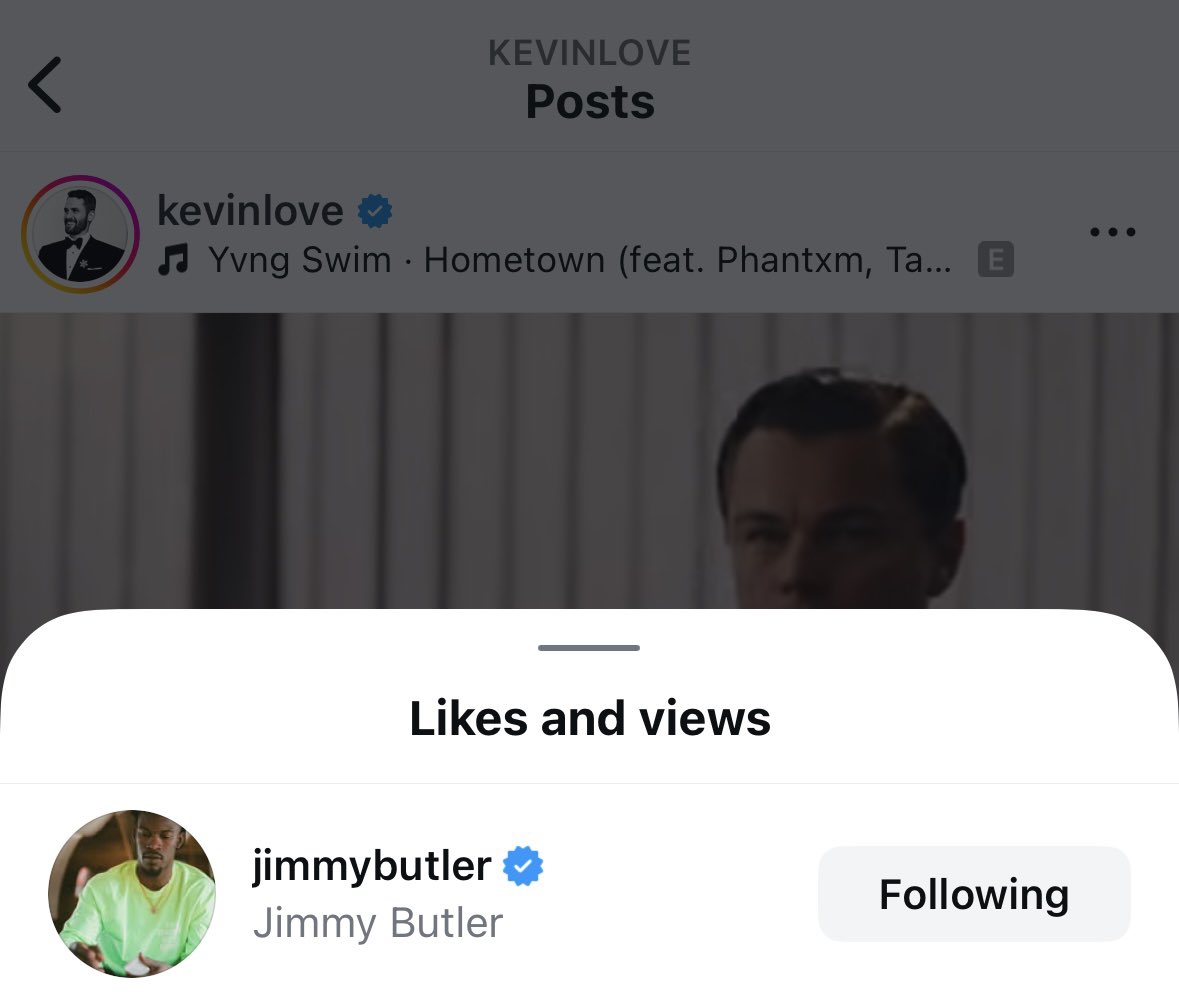Tap the music note audio icon
The height and width of the screenshot is (1008, 1179).
pyautogui.click(x=174, y=261)
